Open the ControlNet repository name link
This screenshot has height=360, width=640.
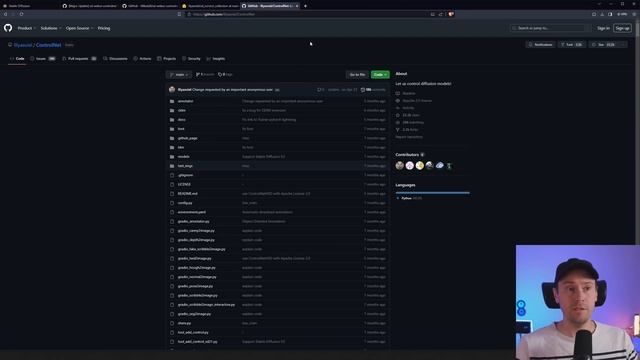click(x=49, y=45)
